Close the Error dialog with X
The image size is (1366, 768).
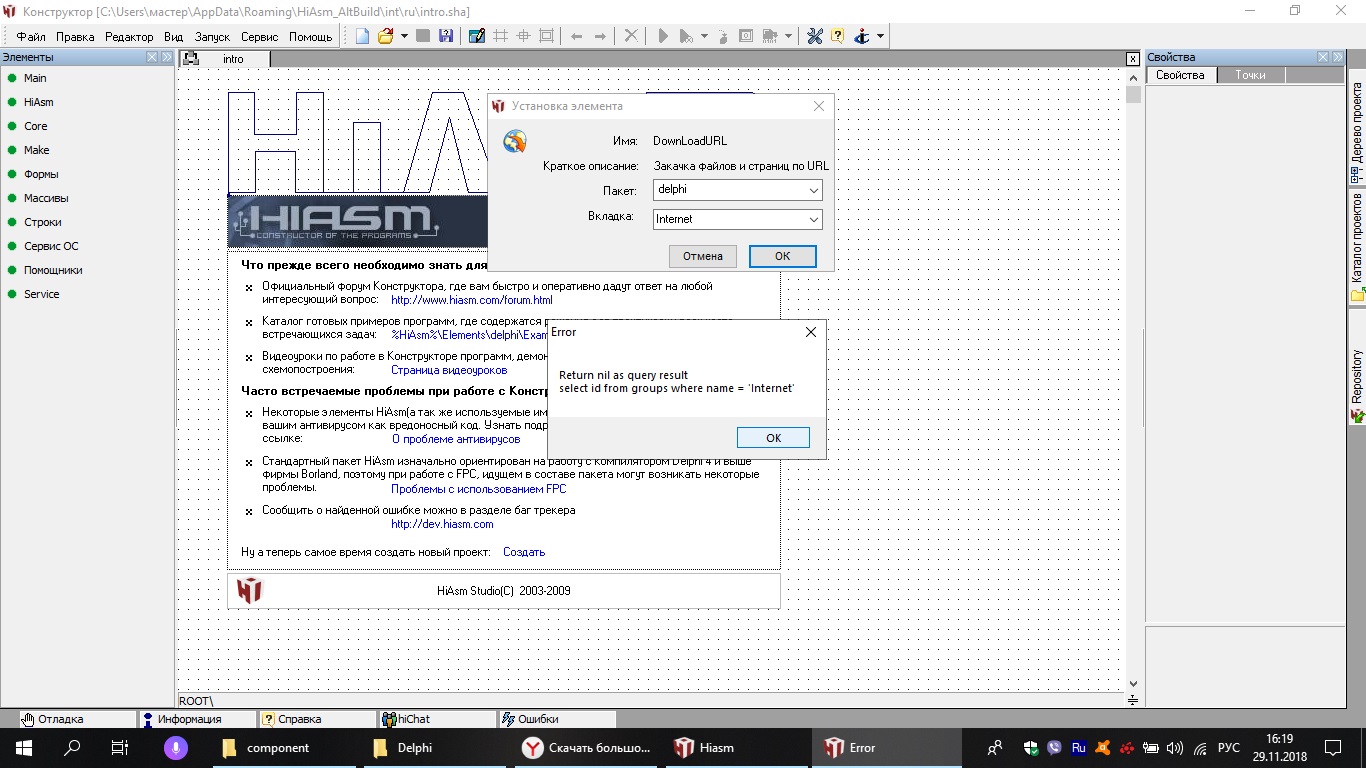coord(811,332)
